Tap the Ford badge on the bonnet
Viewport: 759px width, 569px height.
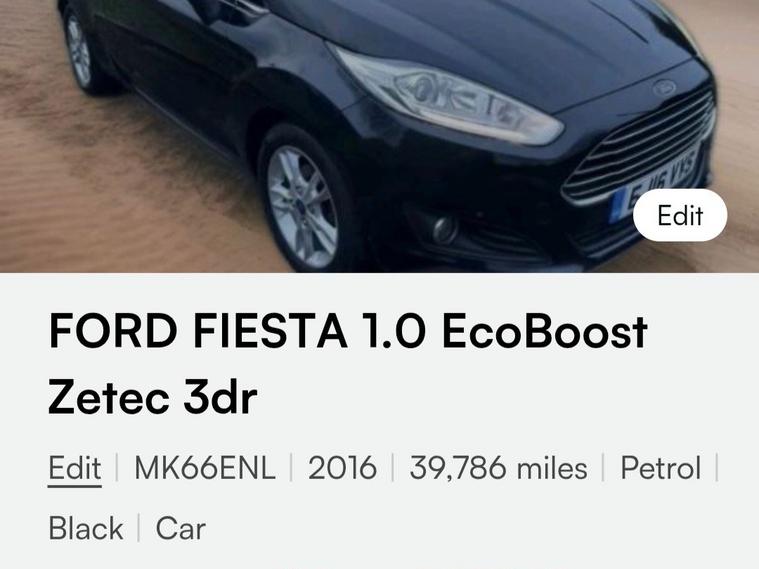click(664, 88)
